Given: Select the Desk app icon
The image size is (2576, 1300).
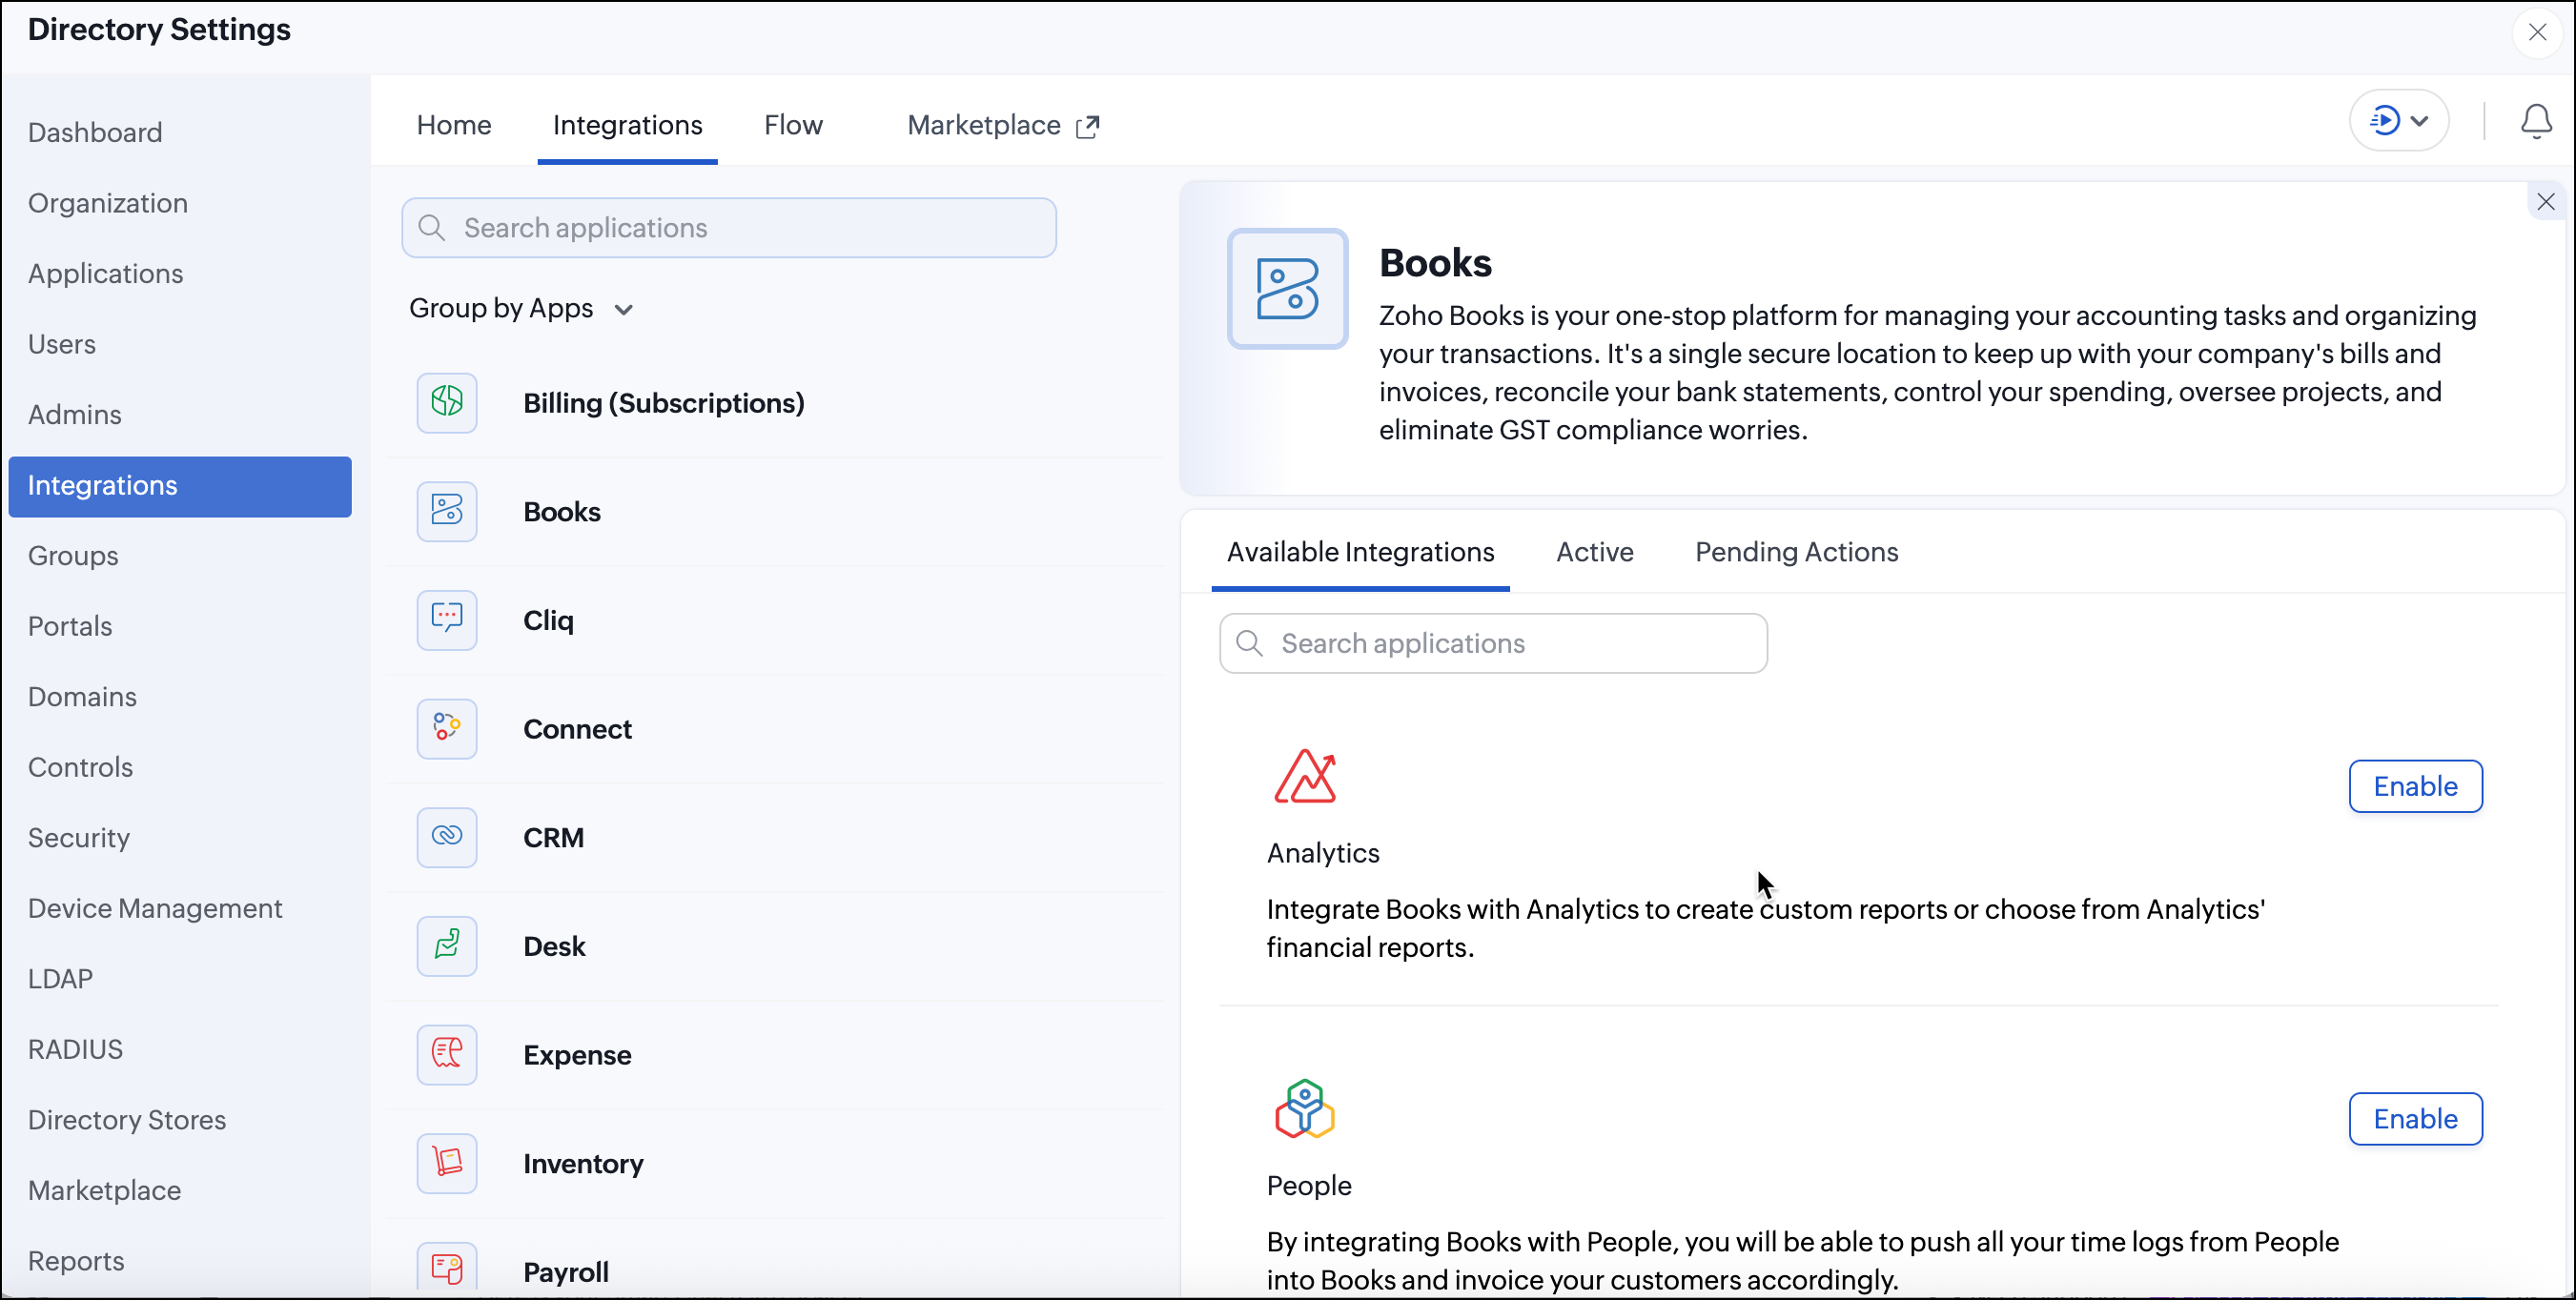Looking at the screenshot, I should (446, 946).
